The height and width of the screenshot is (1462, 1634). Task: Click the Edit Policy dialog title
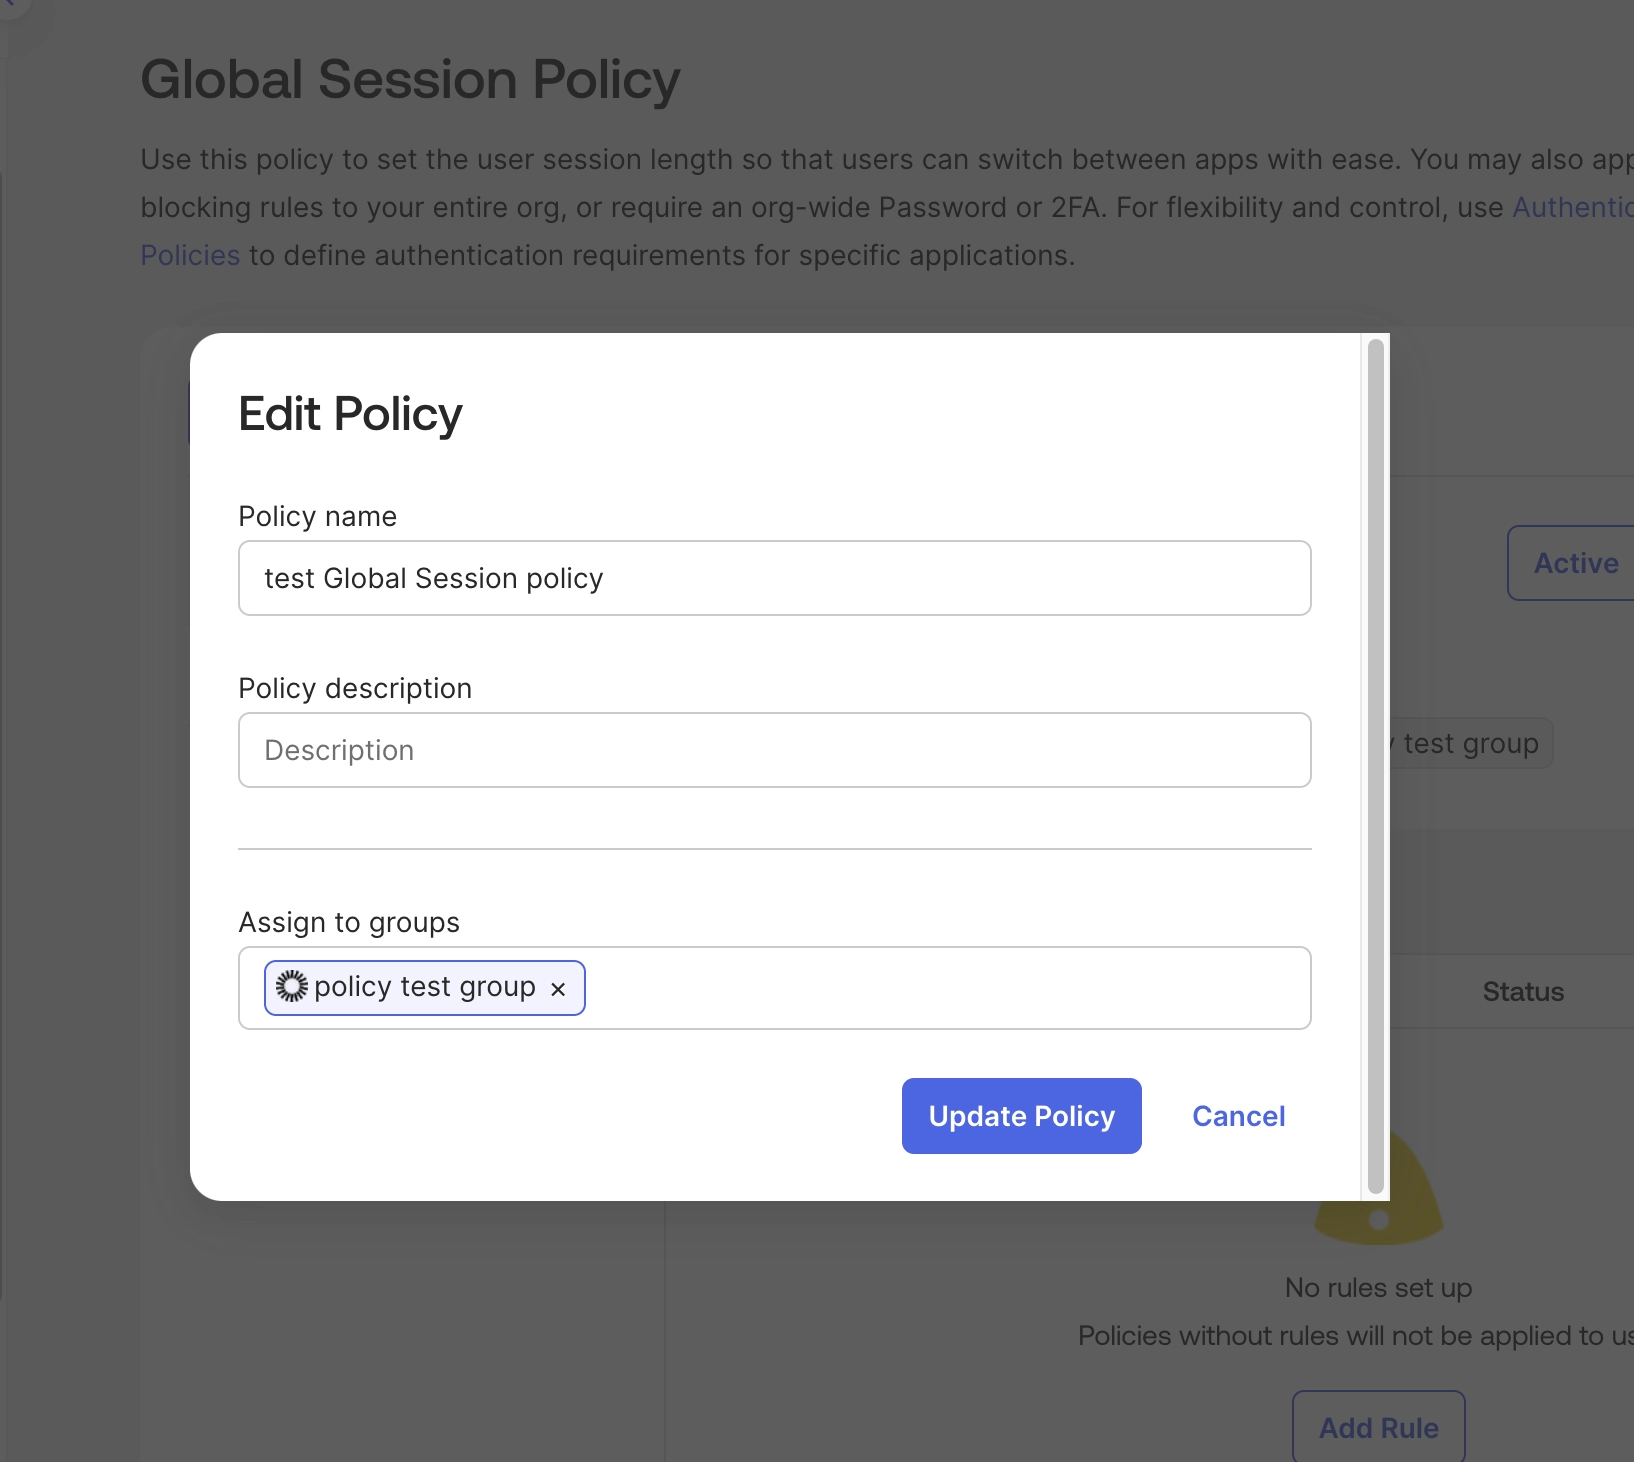[x=350, y=414]
